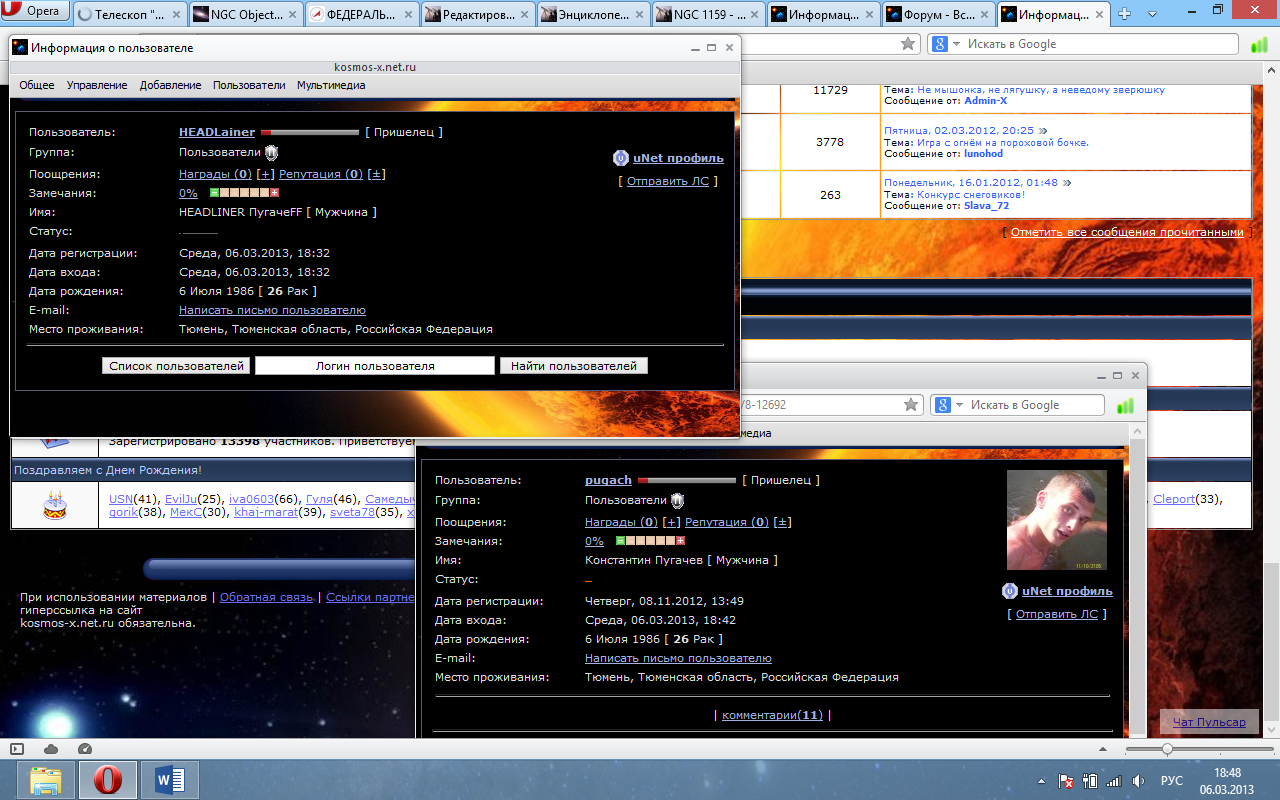Click red plus on pugach warnings bar
Image resolution: width=1280 pixels, height=800 pixels.
(680, 541)
